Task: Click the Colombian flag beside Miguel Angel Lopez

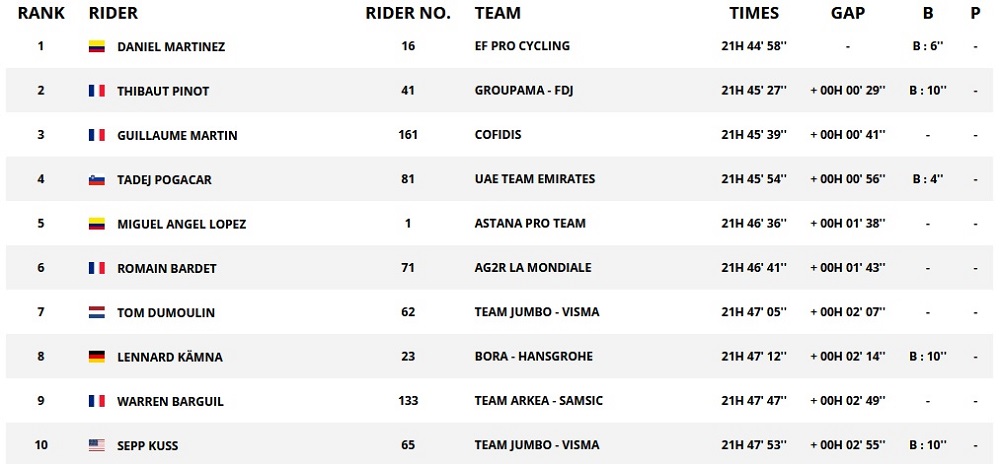Action: click(x=97, y=224)
